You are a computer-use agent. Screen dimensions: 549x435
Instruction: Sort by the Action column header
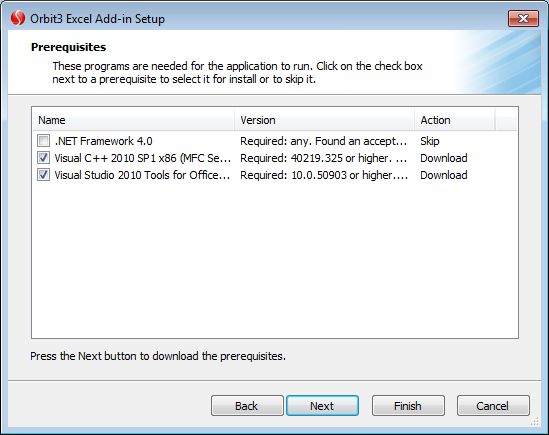click(x=455, y=120)
